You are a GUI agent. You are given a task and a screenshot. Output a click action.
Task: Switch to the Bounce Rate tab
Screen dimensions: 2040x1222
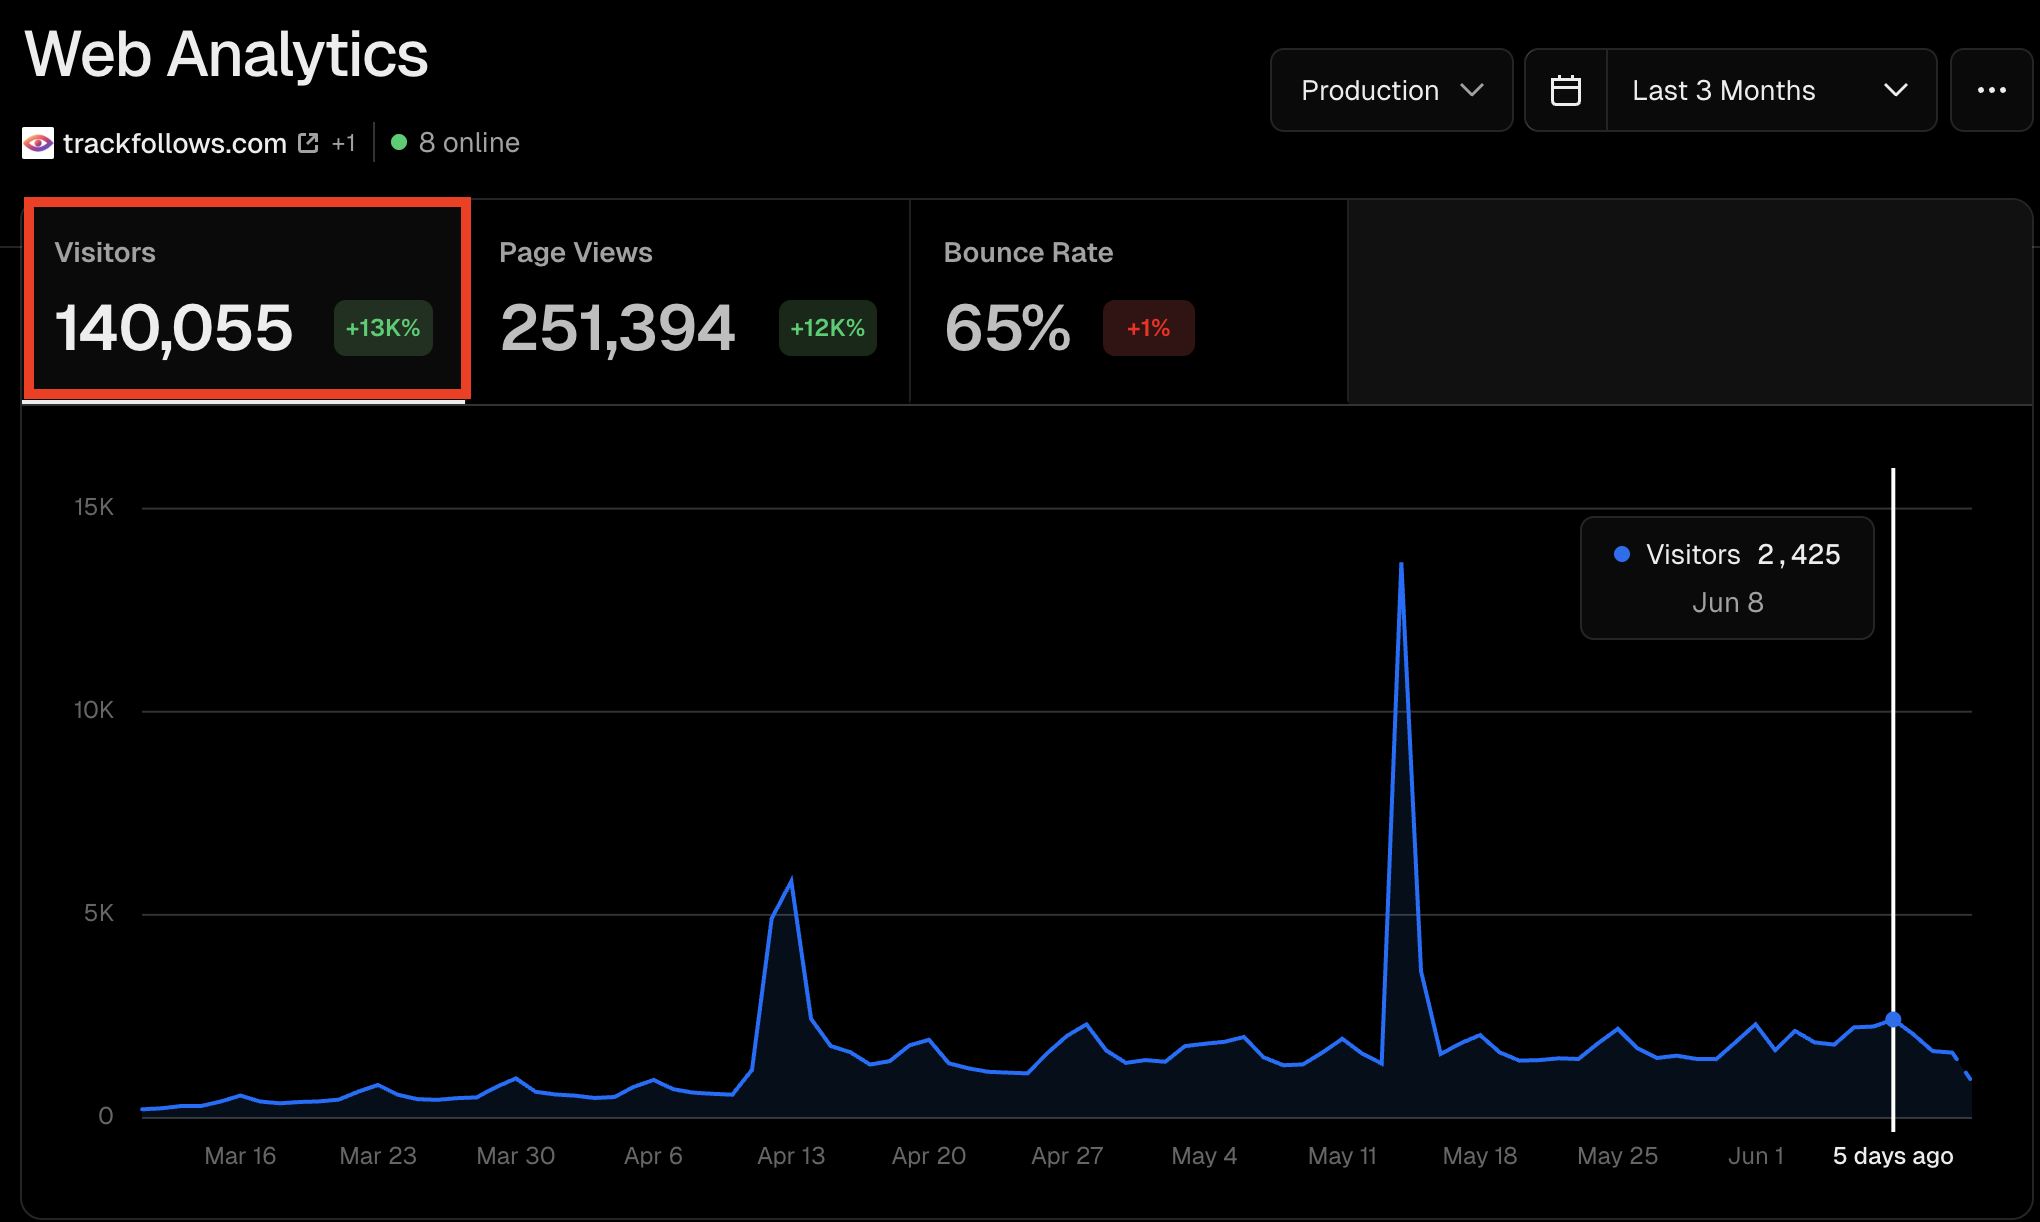1128,300
